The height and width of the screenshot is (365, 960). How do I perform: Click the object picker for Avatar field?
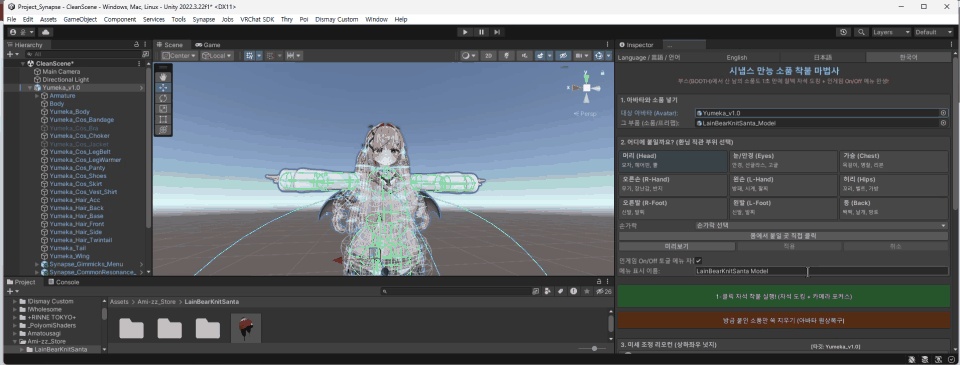943,113
